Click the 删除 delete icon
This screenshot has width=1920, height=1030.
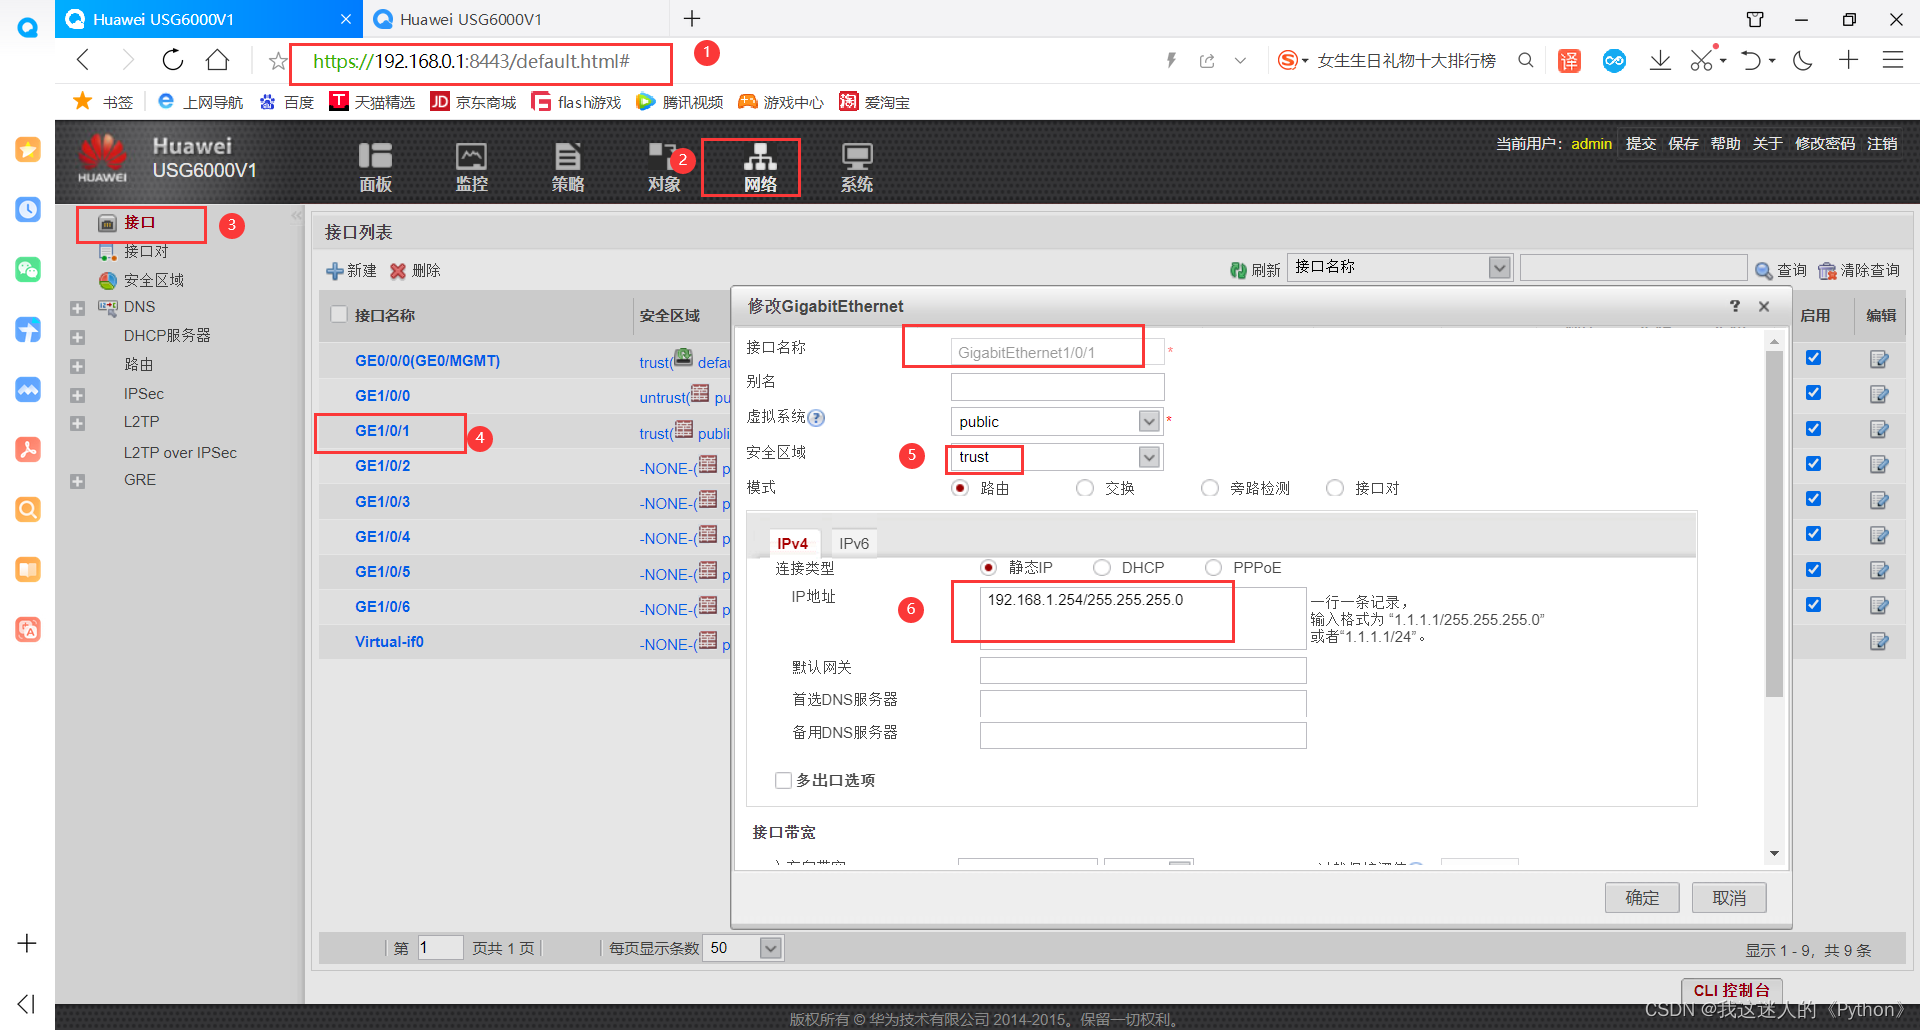click(x=415, y=270)
